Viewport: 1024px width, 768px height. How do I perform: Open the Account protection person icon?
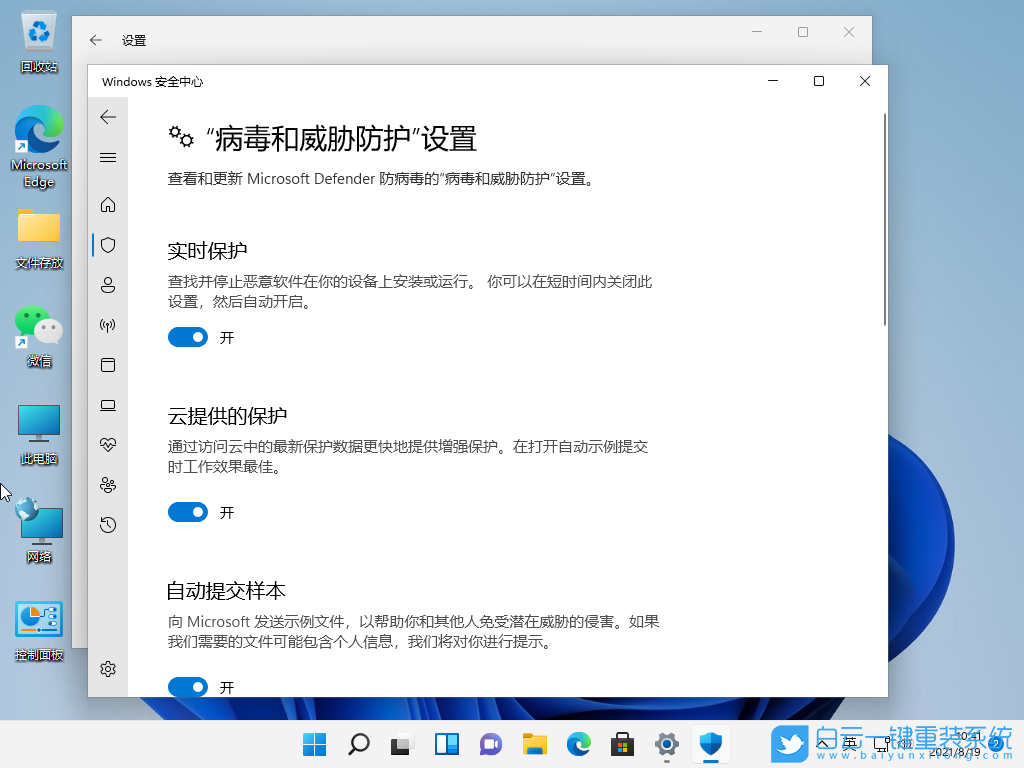tap(108, 284)
